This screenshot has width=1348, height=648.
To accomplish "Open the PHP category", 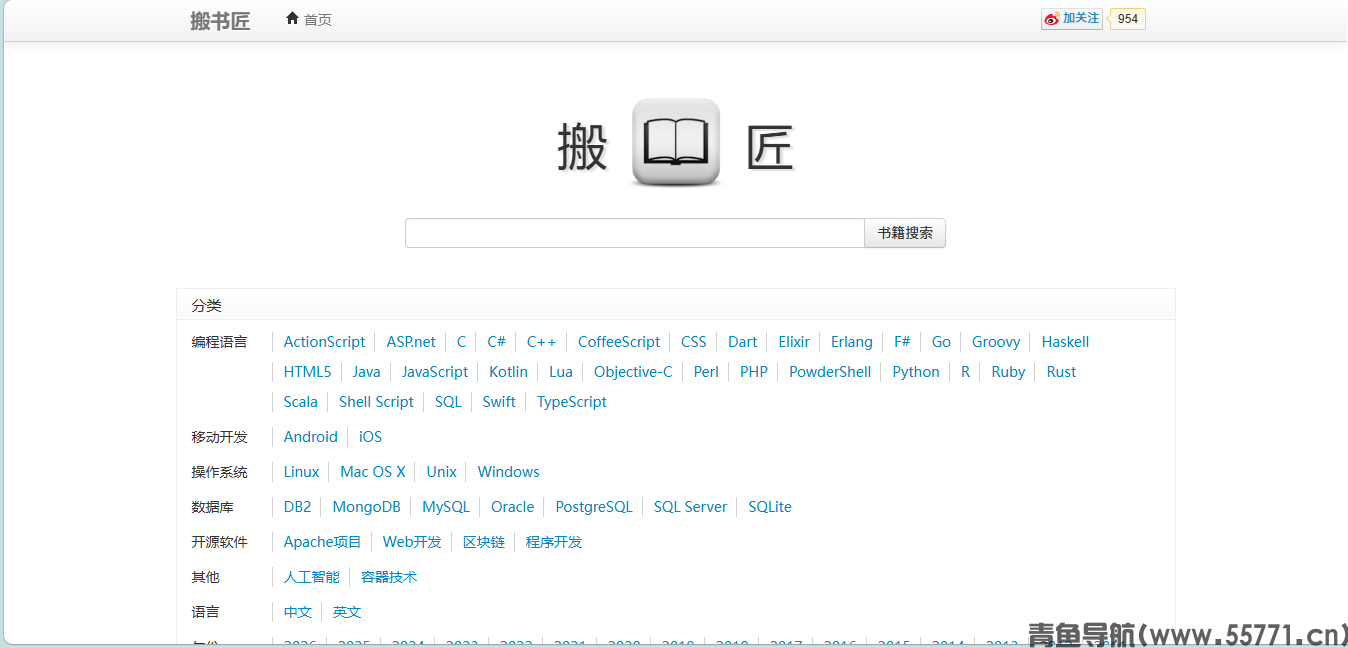I will pos(754,372).
